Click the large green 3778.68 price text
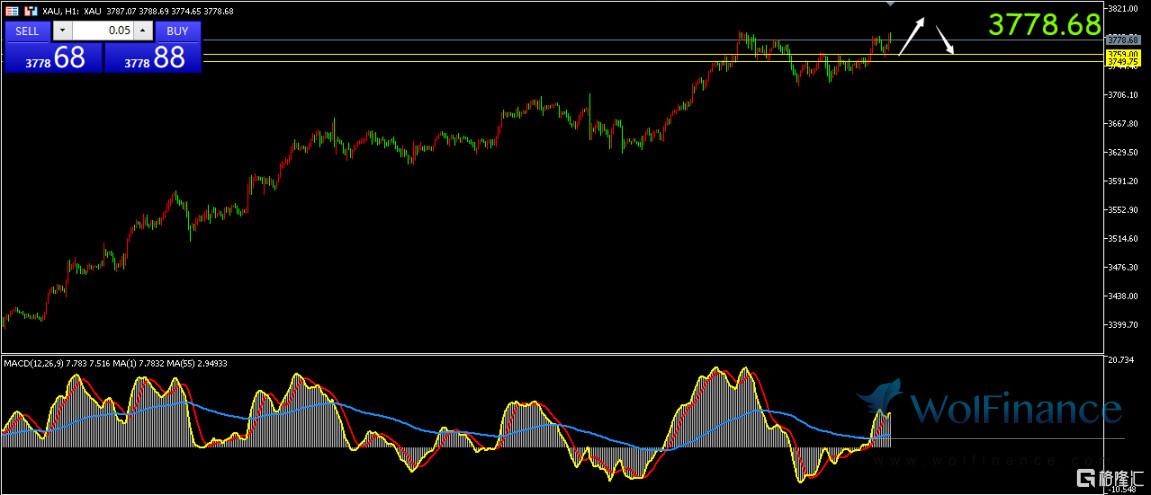 (1045, 25)
